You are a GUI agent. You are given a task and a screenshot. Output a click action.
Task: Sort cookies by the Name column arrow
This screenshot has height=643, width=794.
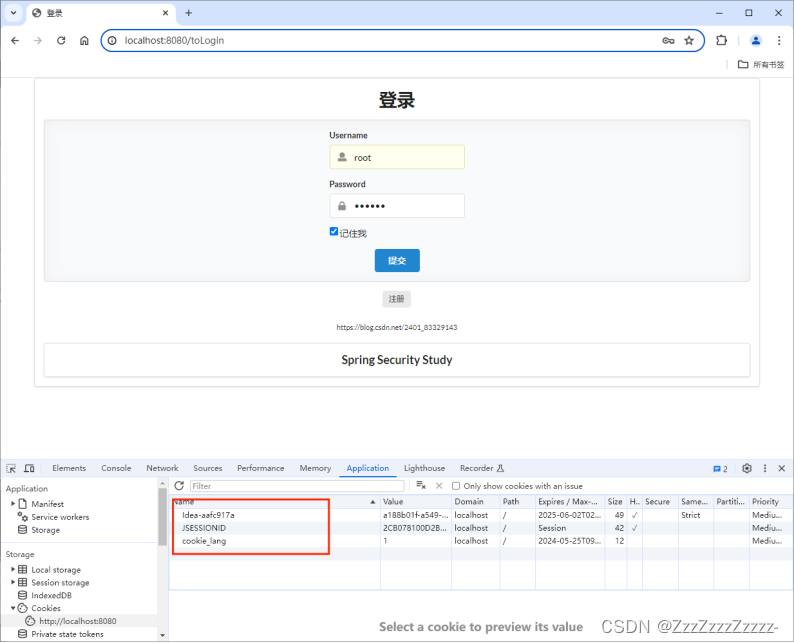pyautogui.click(x=373, y=502)
